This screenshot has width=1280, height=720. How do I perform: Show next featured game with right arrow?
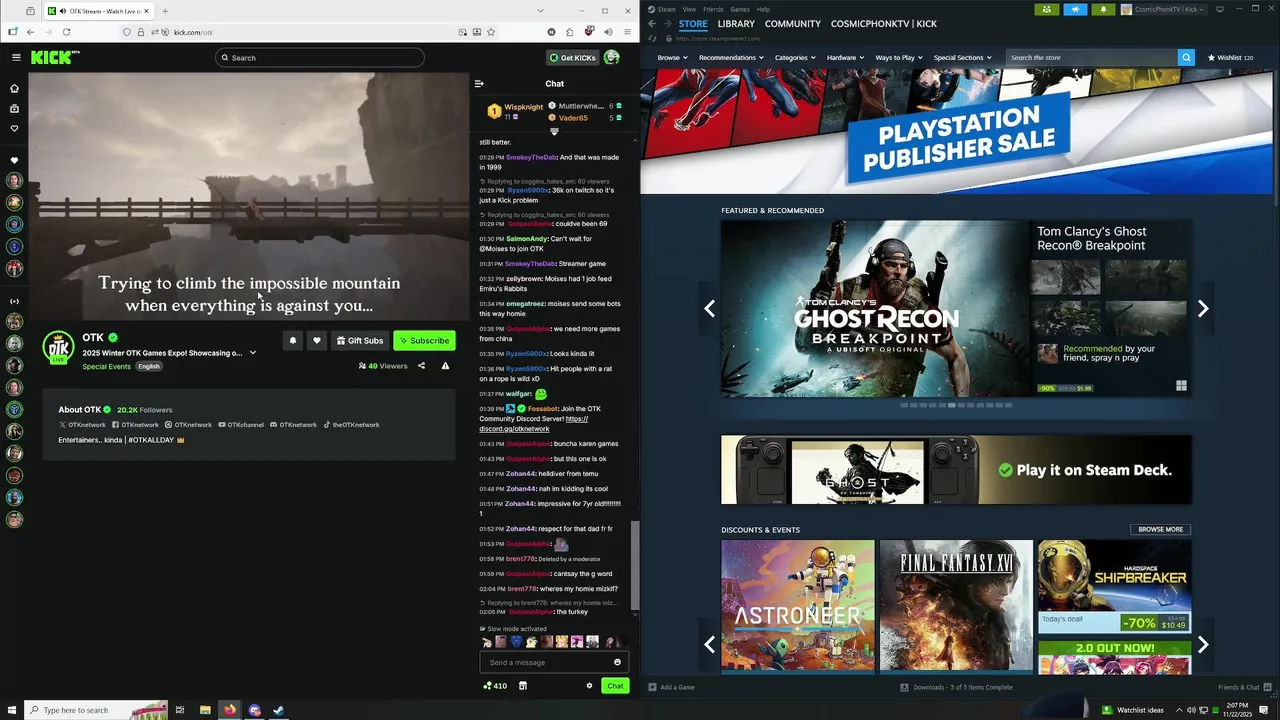[x=1203, y=309]
